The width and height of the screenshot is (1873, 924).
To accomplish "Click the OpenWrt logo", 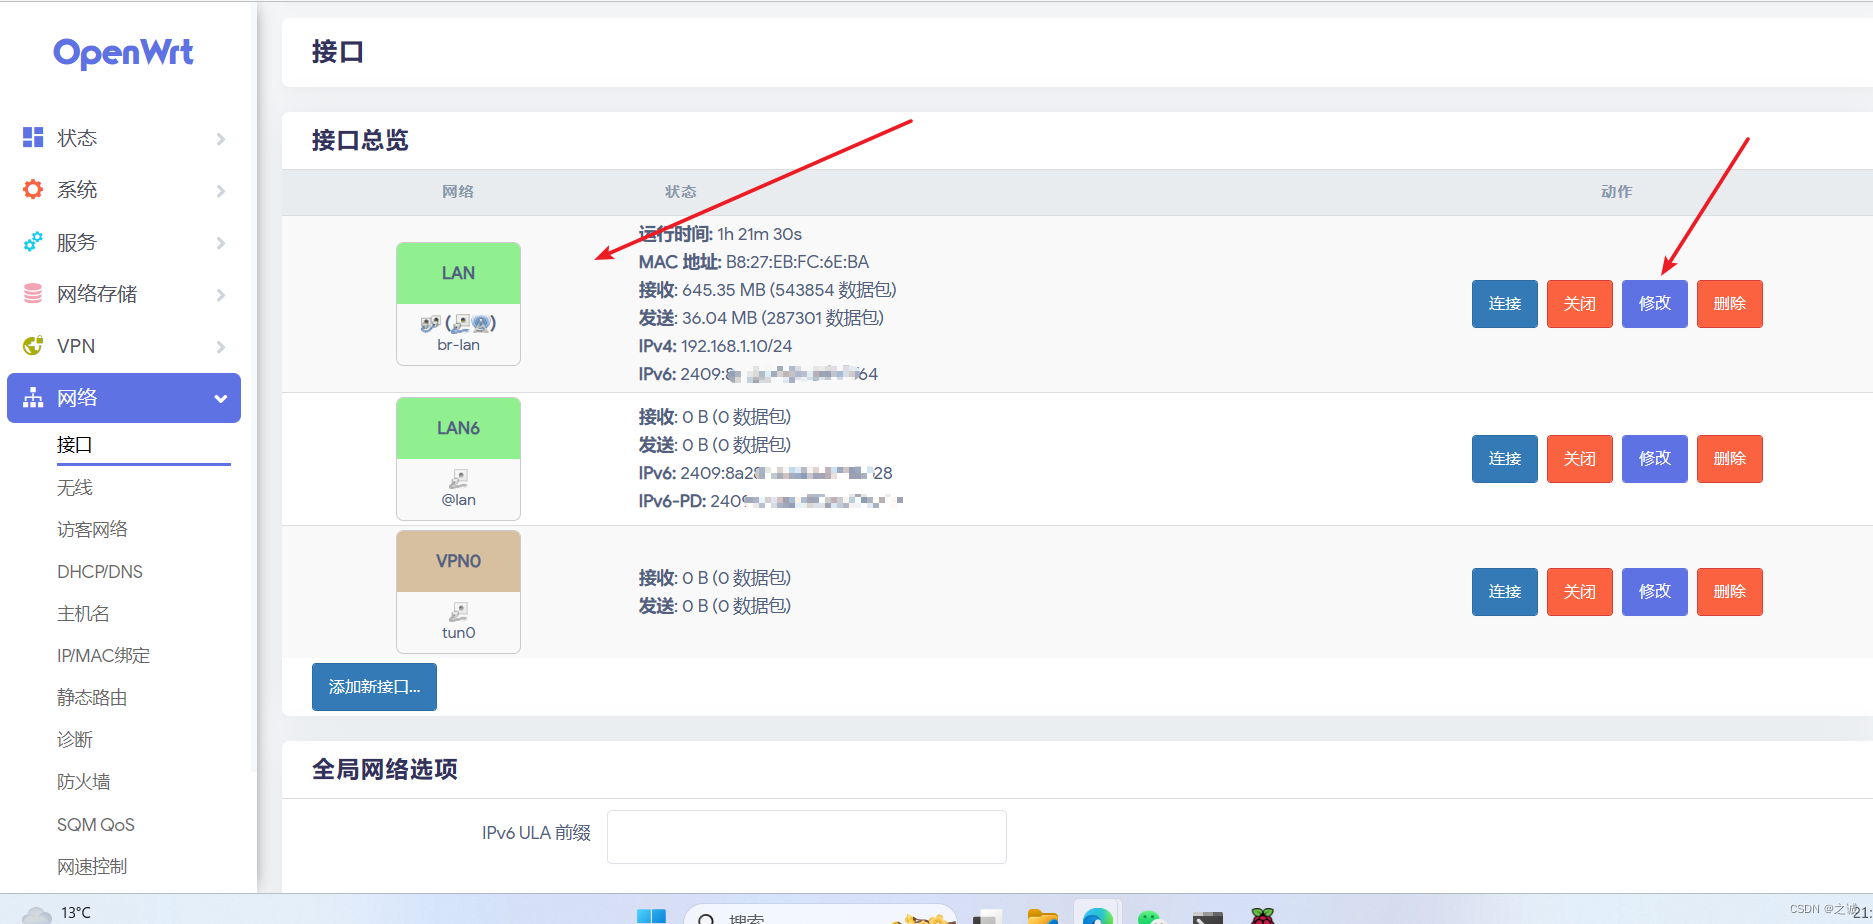I will (x=123, y=52).
